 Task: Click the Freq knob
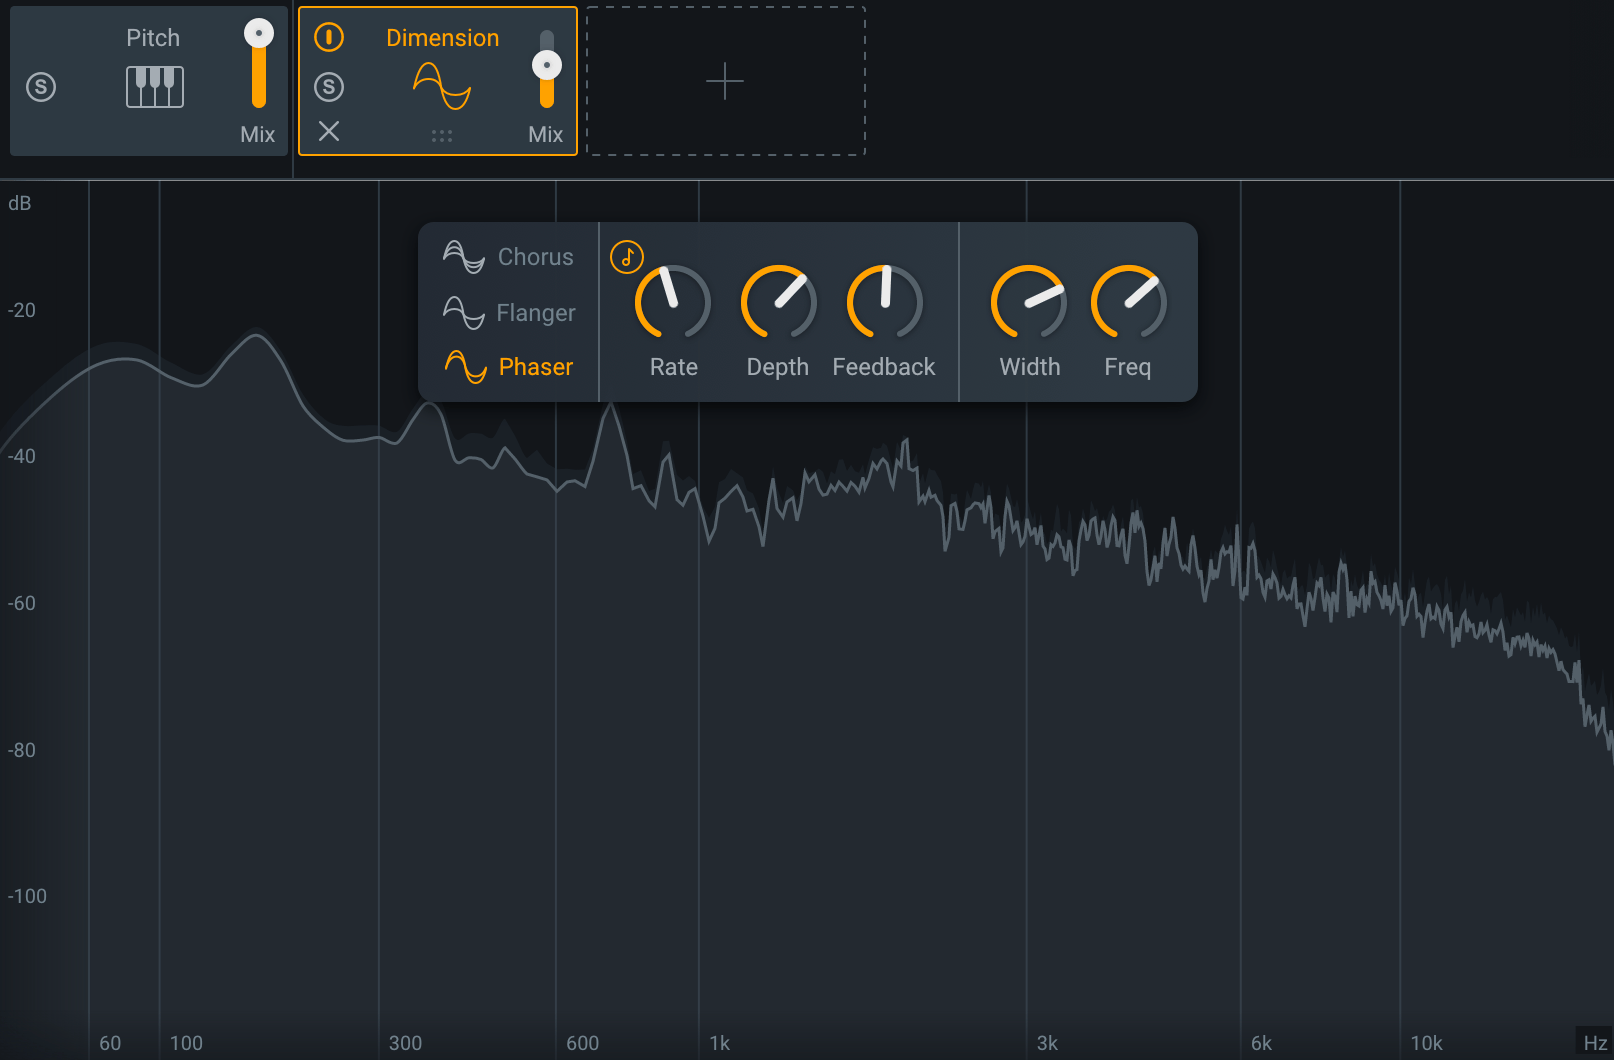1129,303
